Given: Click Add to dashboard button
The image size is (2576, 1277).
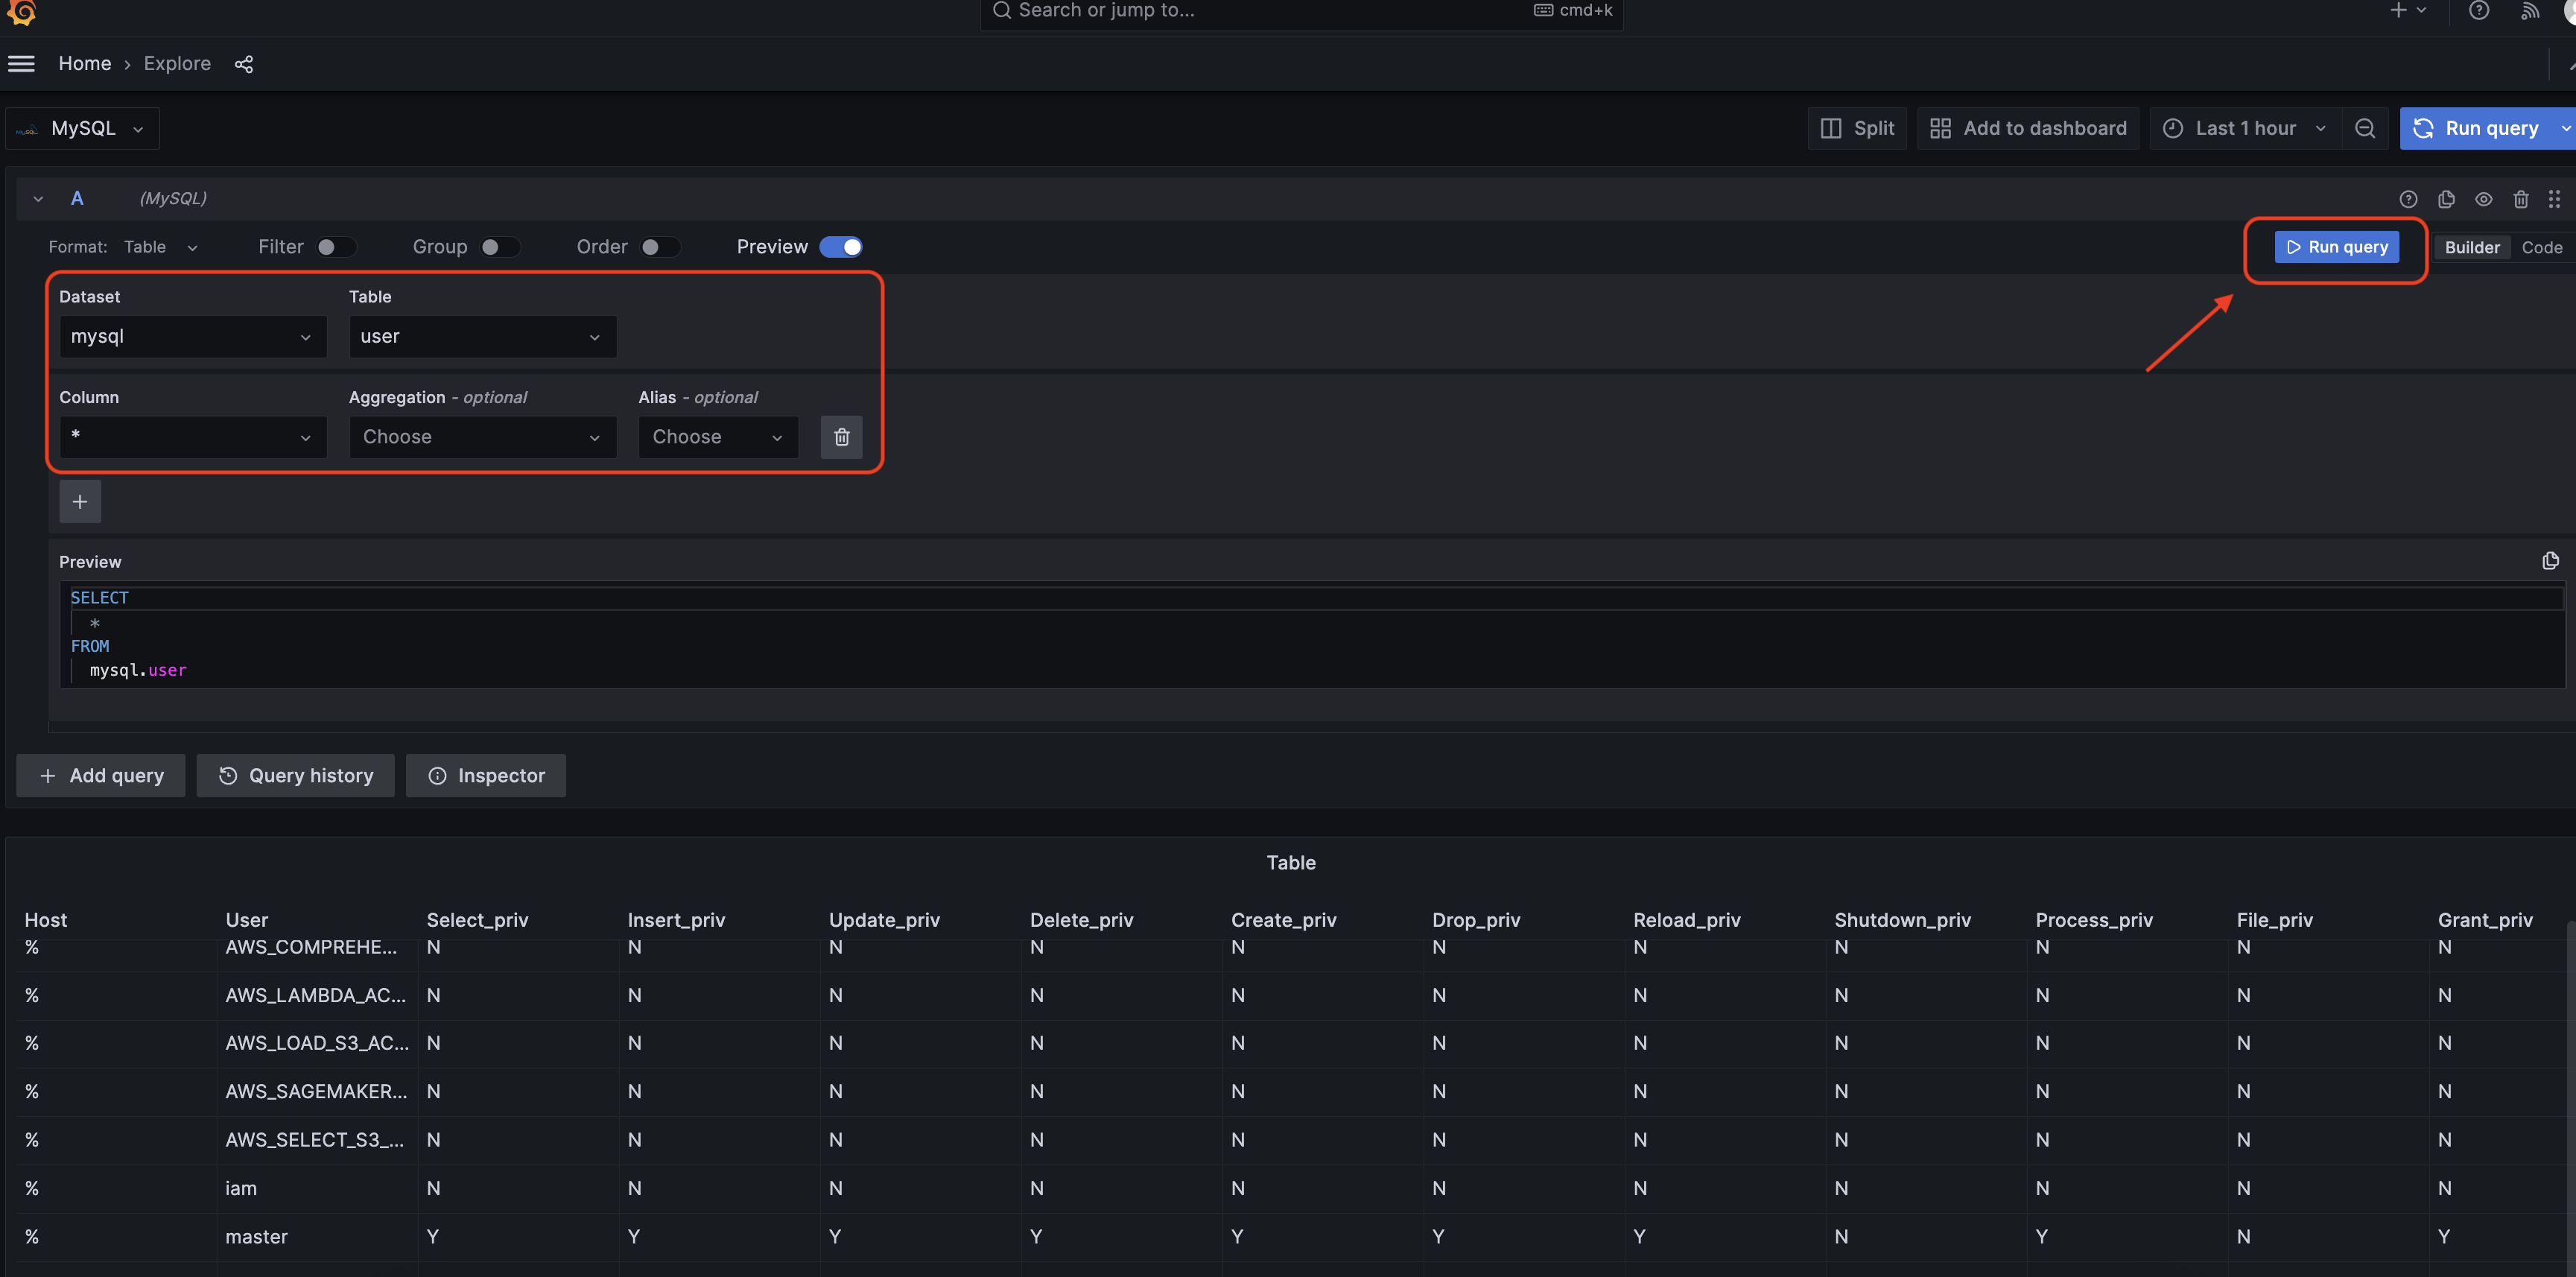Looking at the screenshot, I should click(x=2028, y=128).
